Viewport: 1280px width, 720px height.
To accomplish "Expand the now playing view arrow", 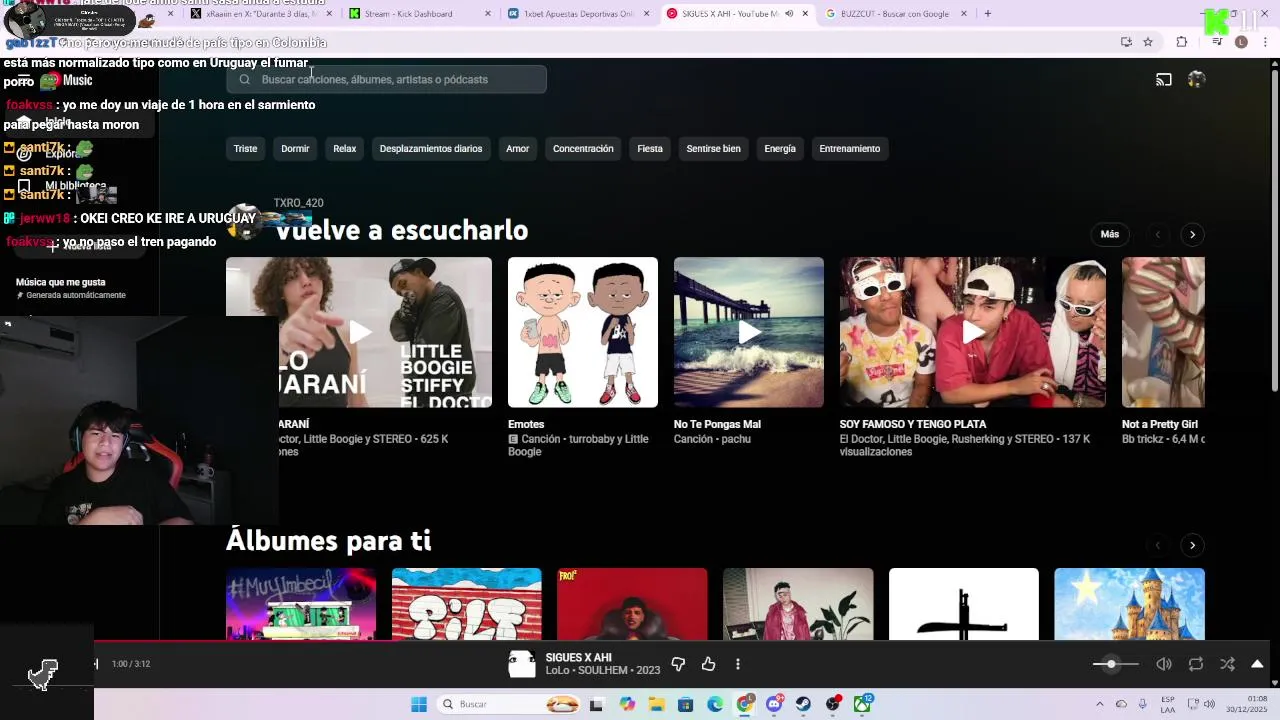I will 1257,664.
